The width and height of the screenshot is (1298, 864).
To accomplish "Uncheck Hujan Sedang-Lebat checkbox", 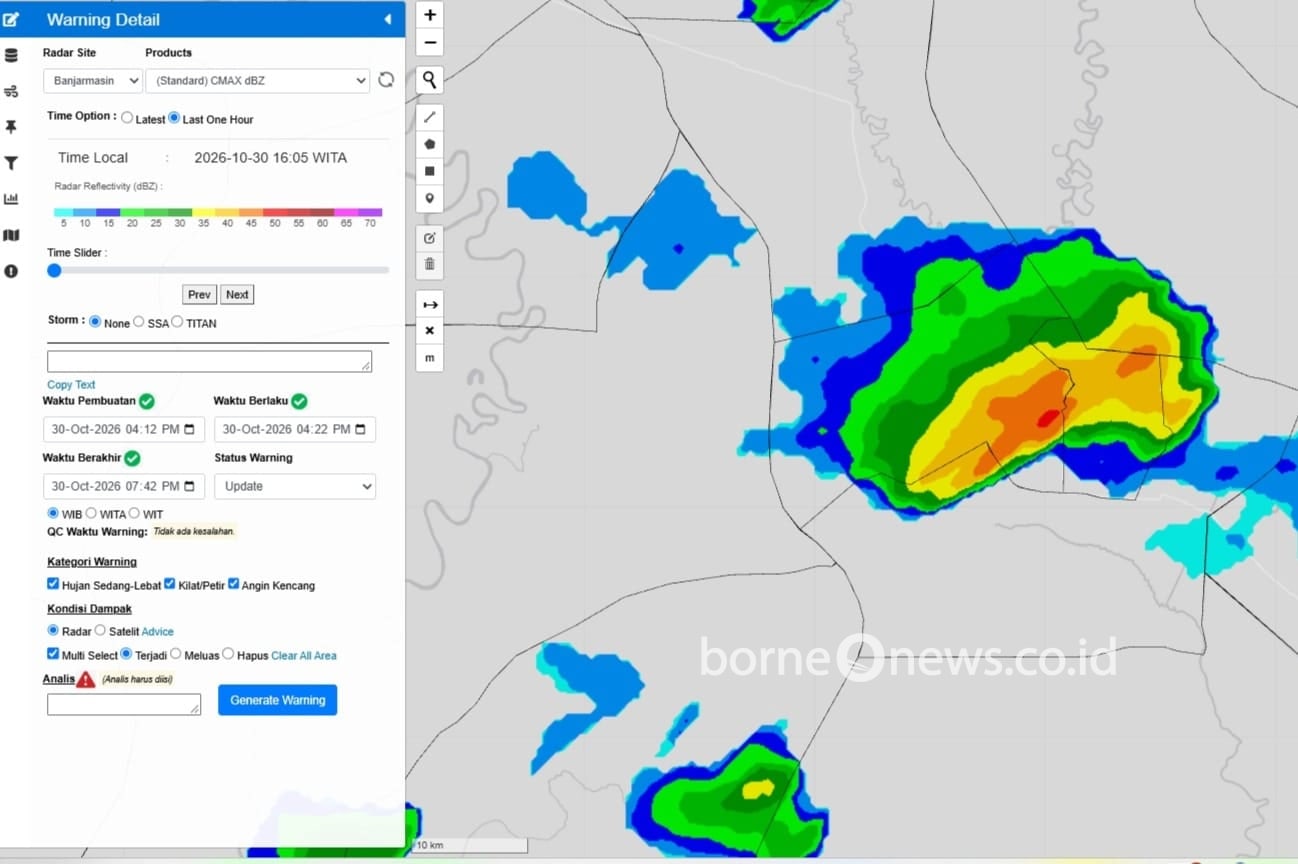I will (53, 584).
